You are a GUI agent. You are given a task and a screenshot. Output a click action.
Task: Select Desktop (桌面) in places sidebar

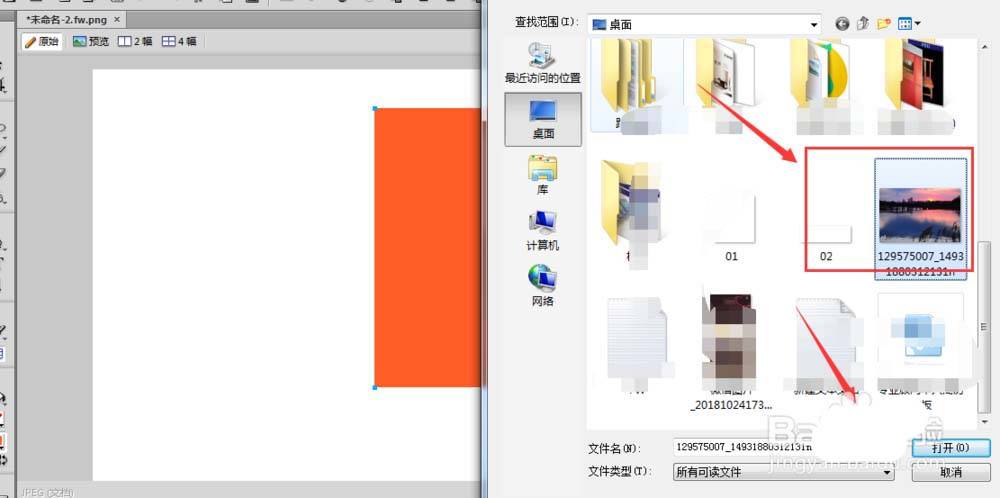click(x=542, y=118)
